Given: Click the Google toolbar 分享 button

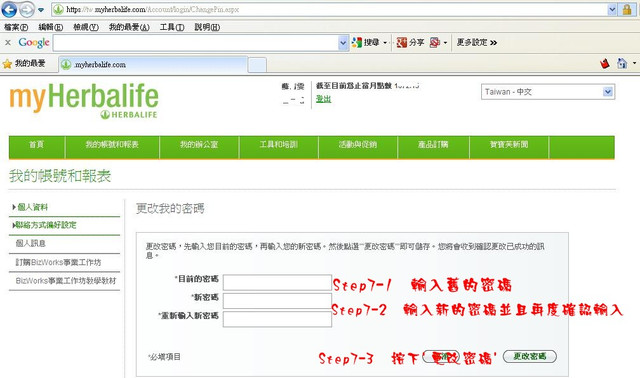Looking at the screenshot, I should [x=410, y=42].
